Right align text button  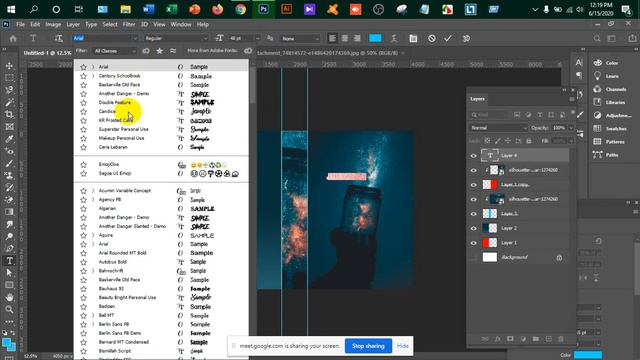pyautogui.click(x=357, y=38)
